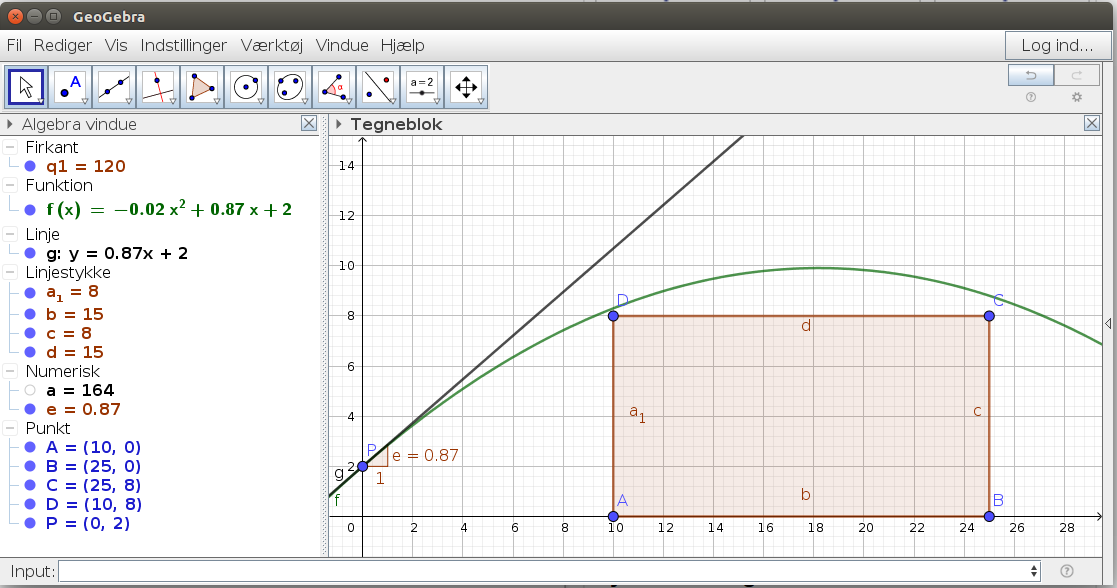Select algebra row a₁ = 8
The height and width of the screenshot is (588, 1117).
click(x=73, y=292)
